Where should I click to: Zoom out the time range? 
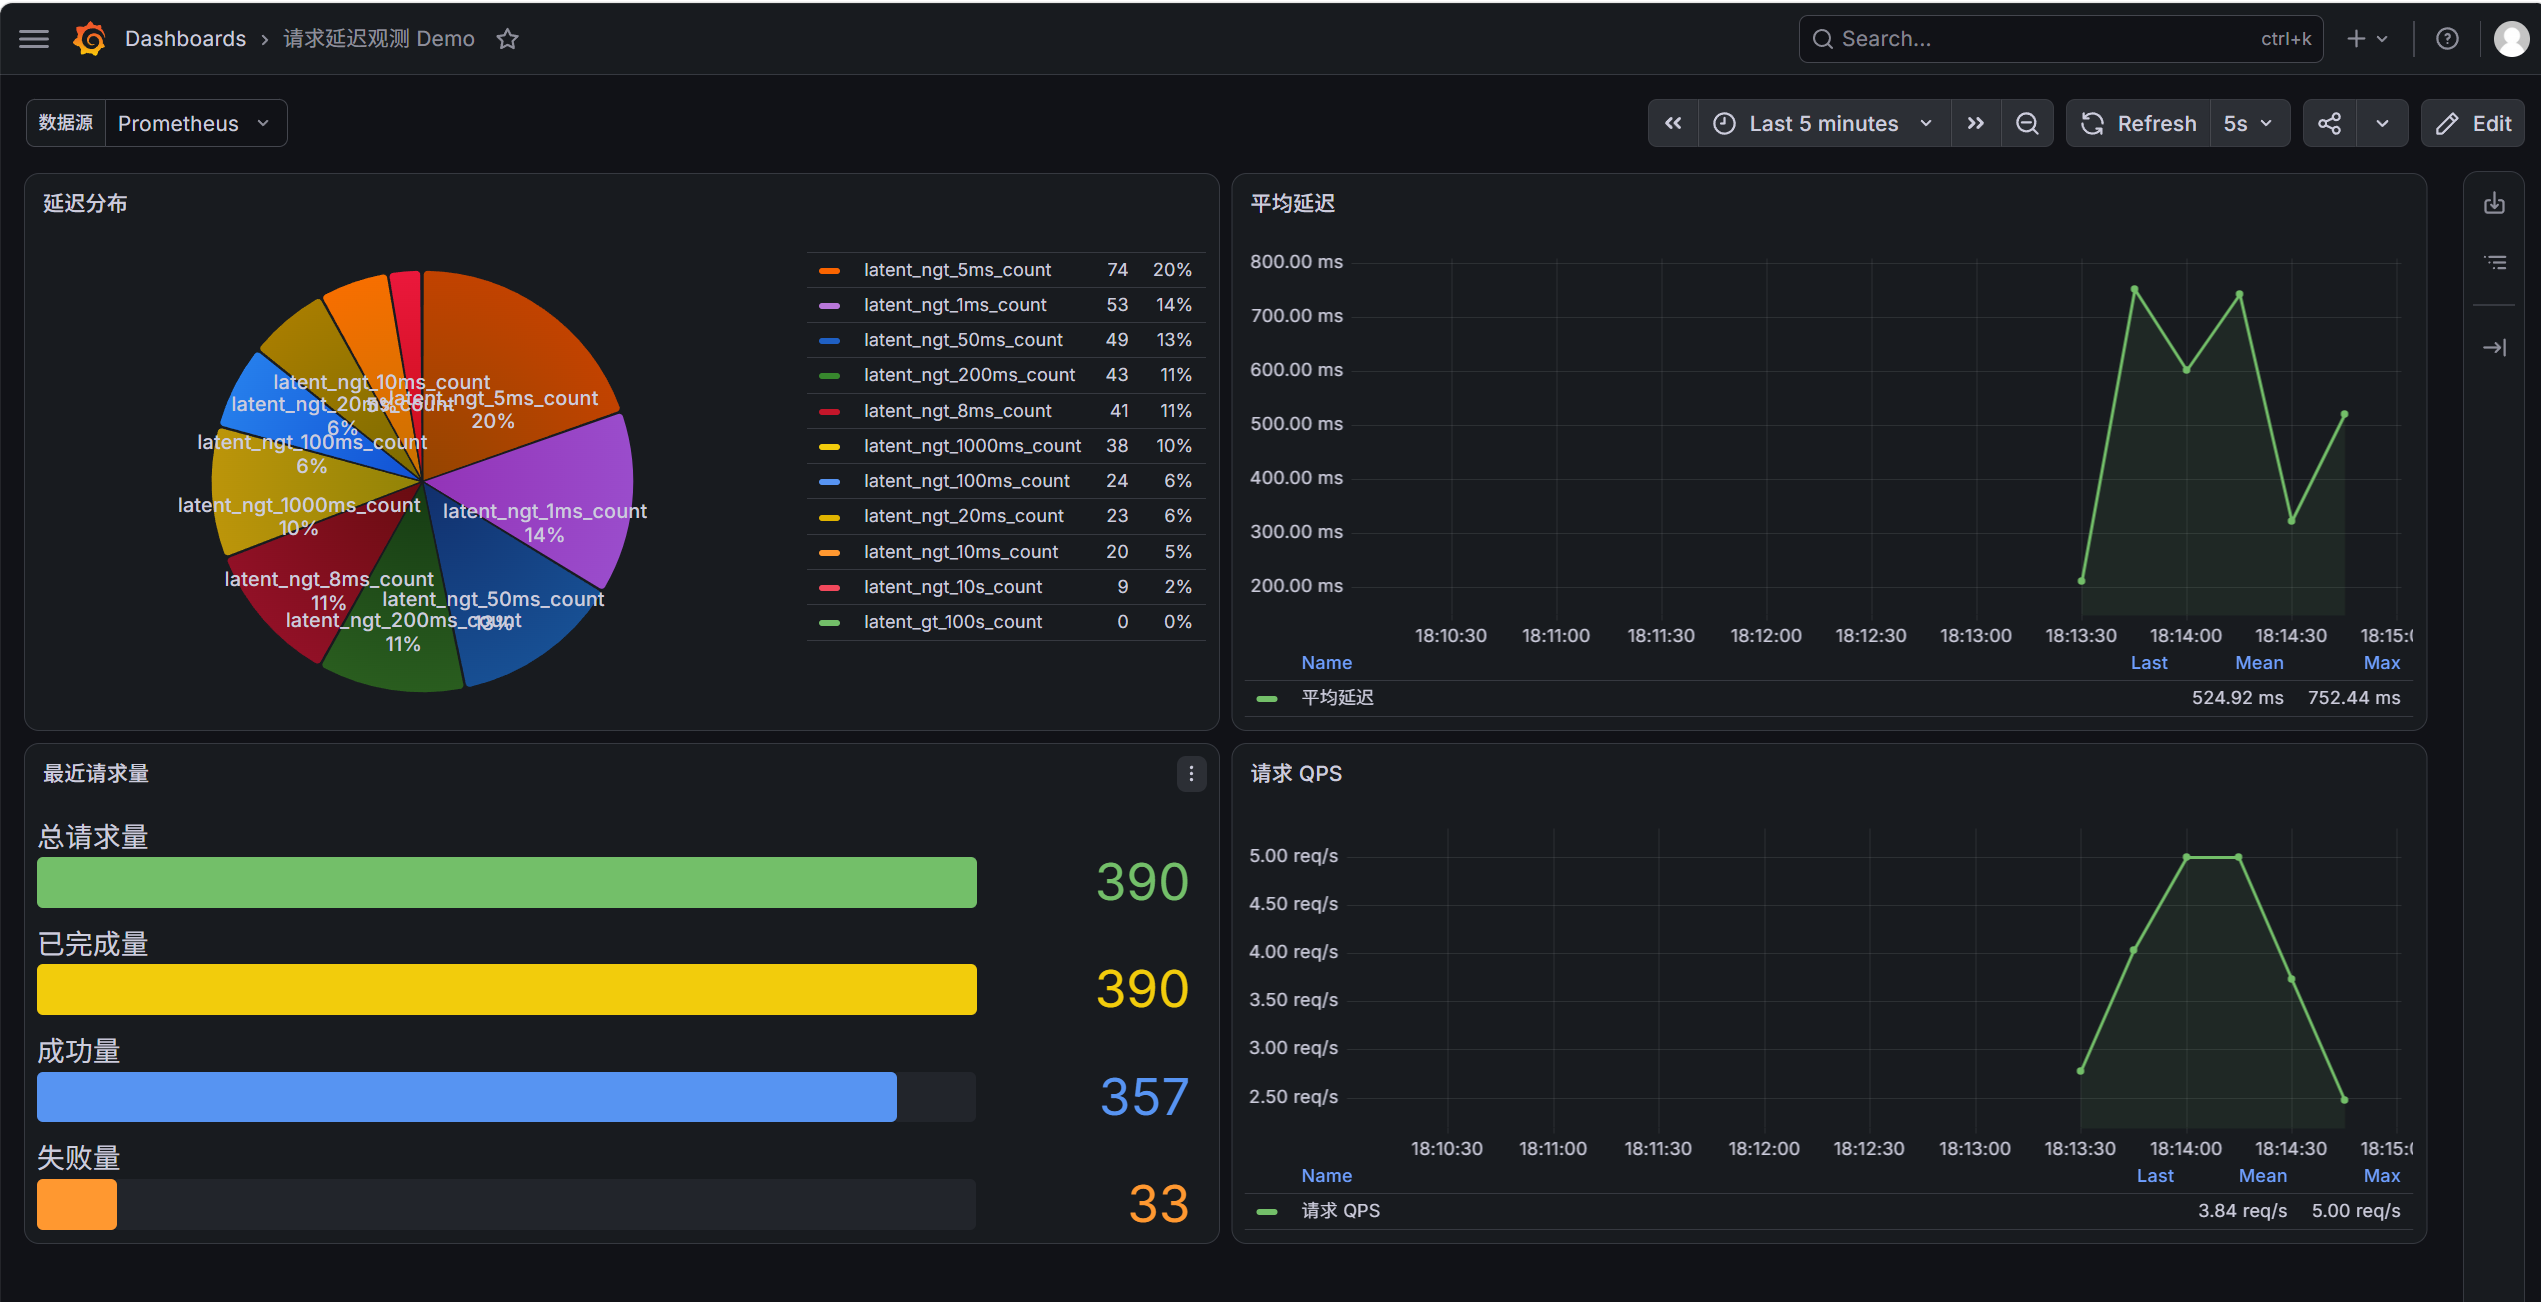(2027, 123)
